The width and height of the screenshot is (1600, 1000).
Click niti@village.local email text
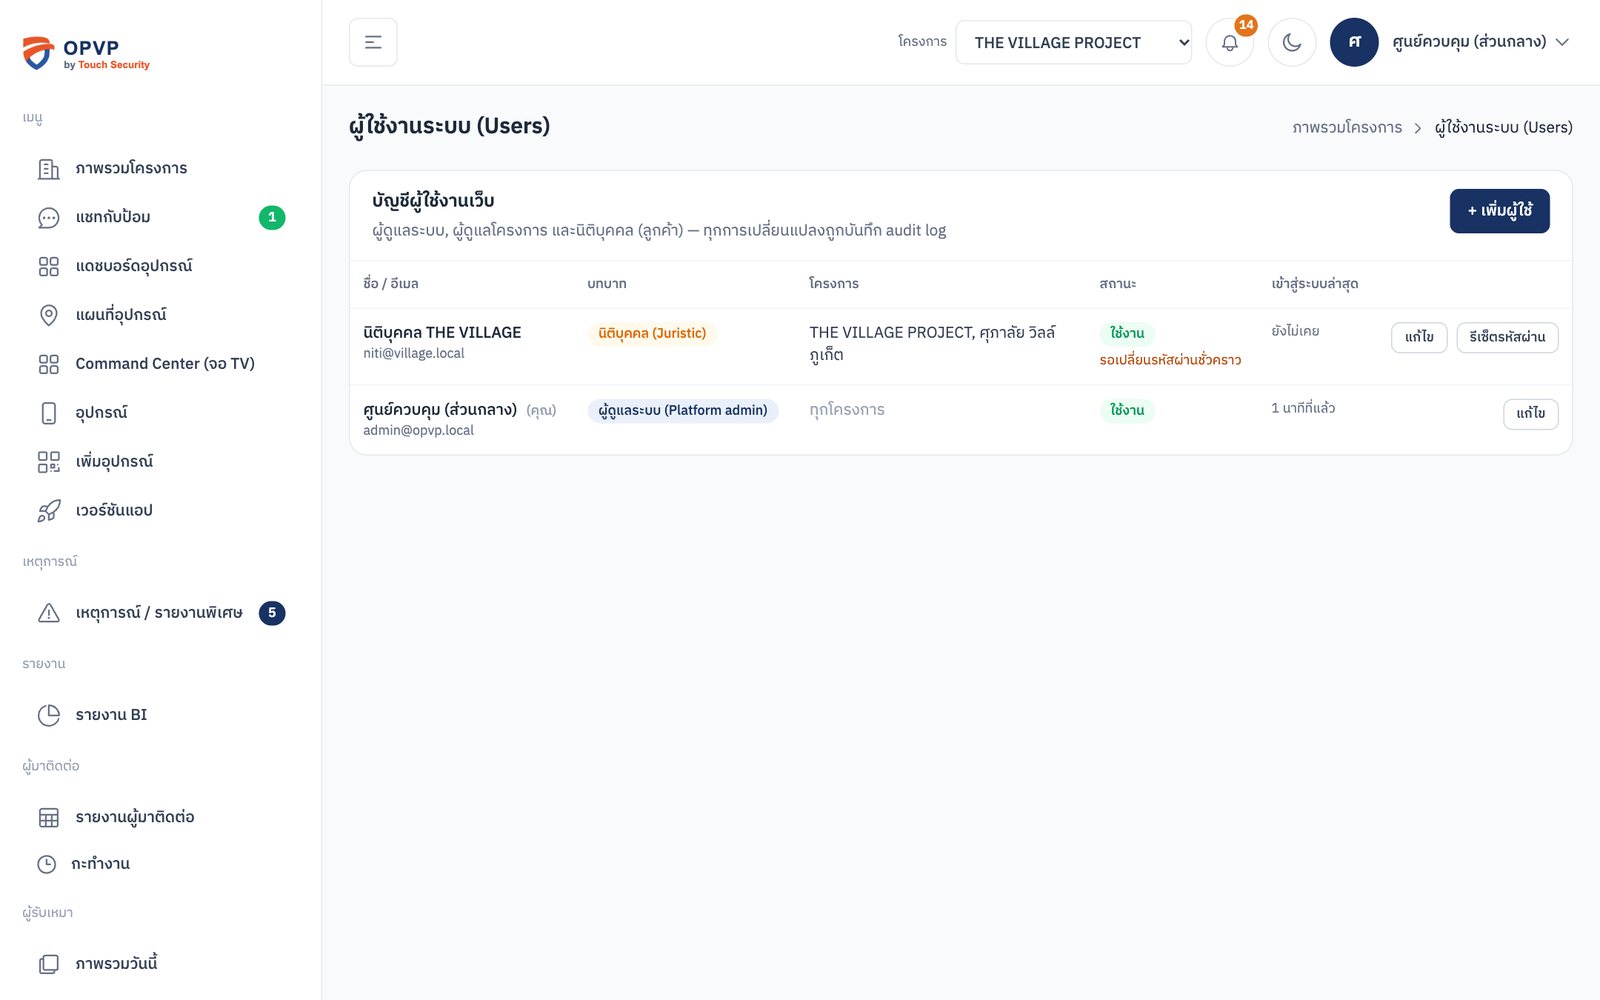click(x=414, y=354)
